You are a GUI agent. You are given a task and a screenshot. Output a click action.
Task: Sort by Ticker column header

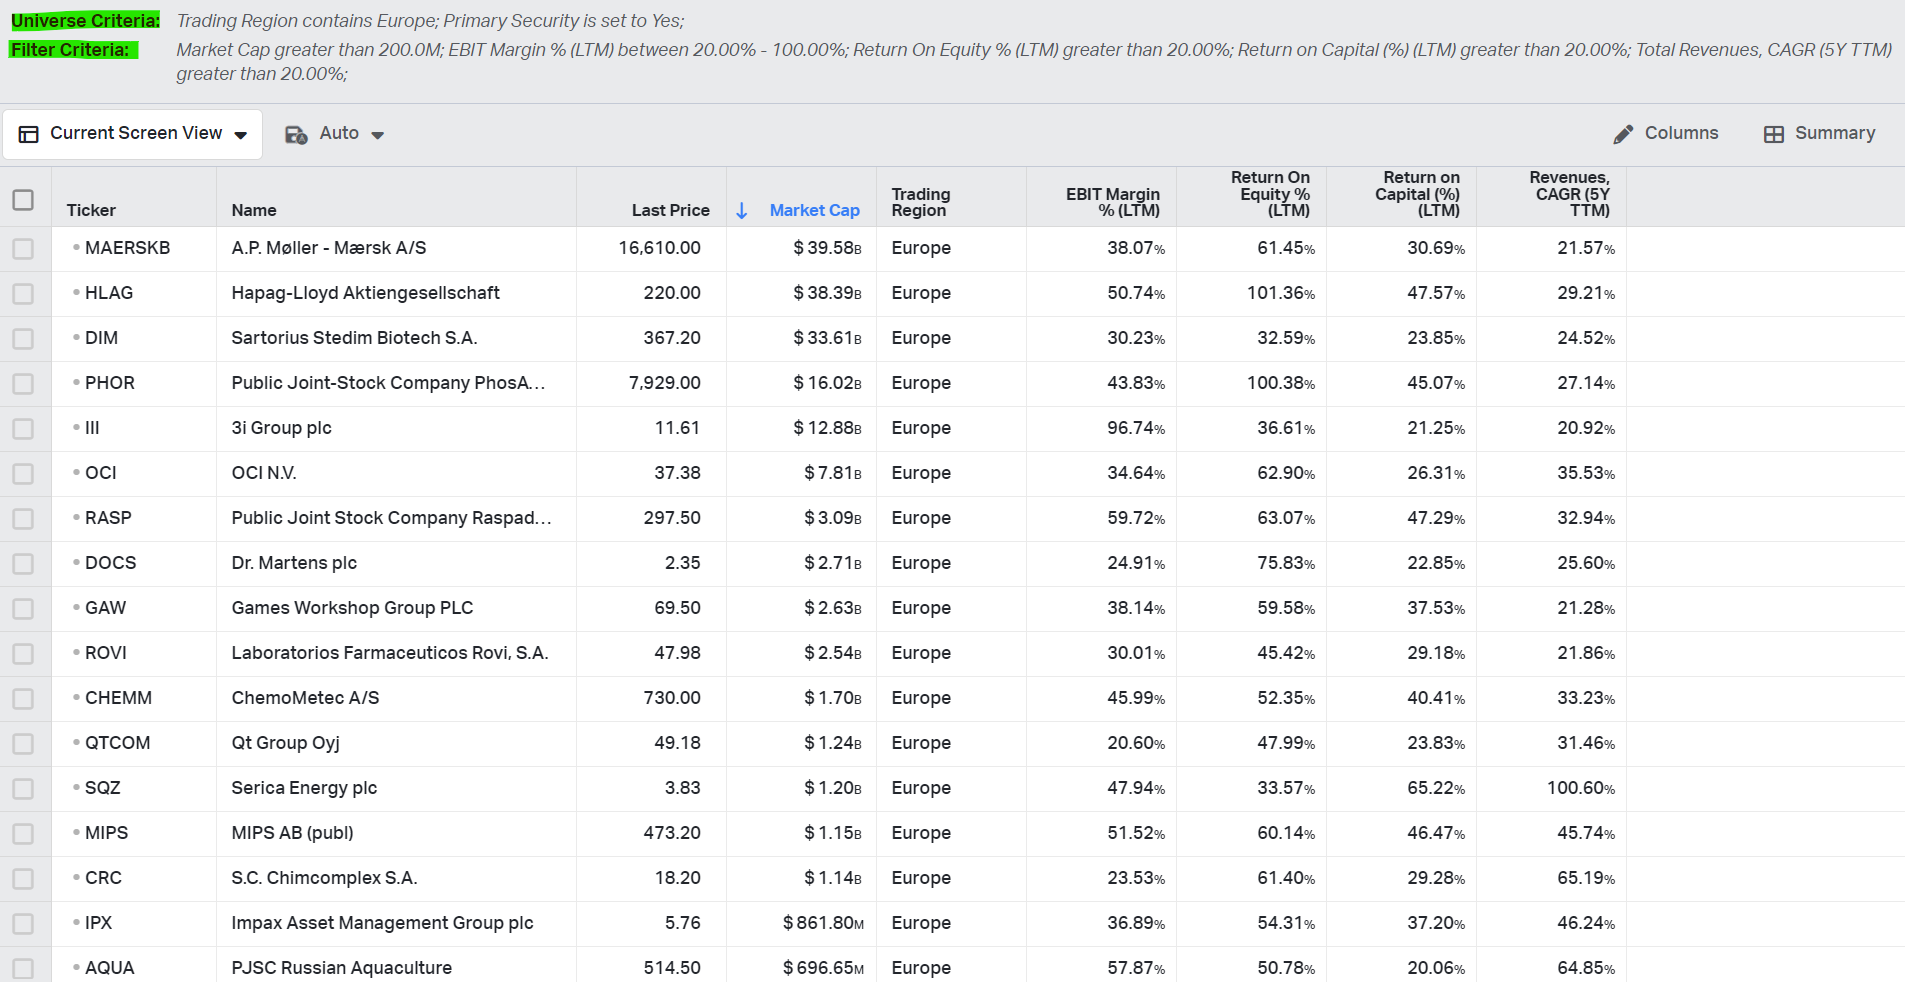click(x=91, y=210)
